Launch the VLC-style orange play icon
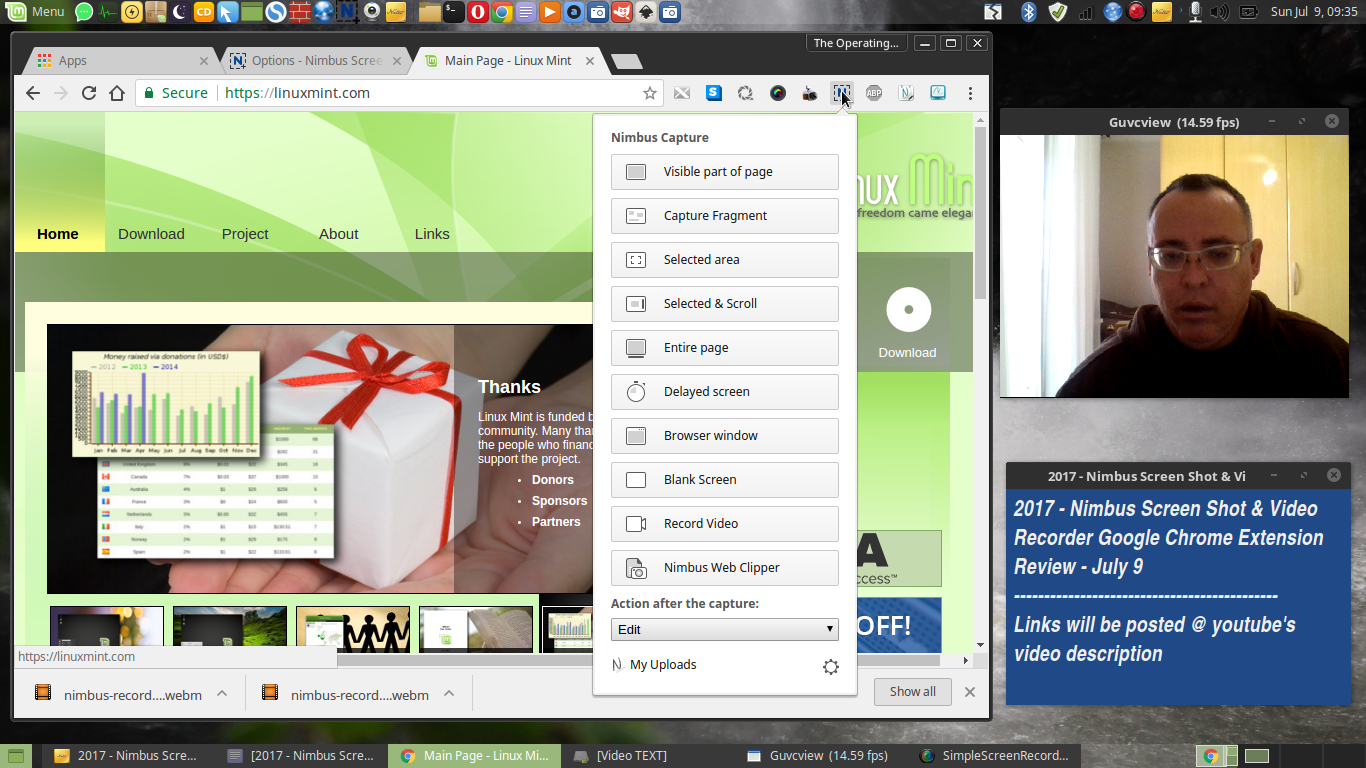This screenshot has height=768, width=1366. point(550,12)
